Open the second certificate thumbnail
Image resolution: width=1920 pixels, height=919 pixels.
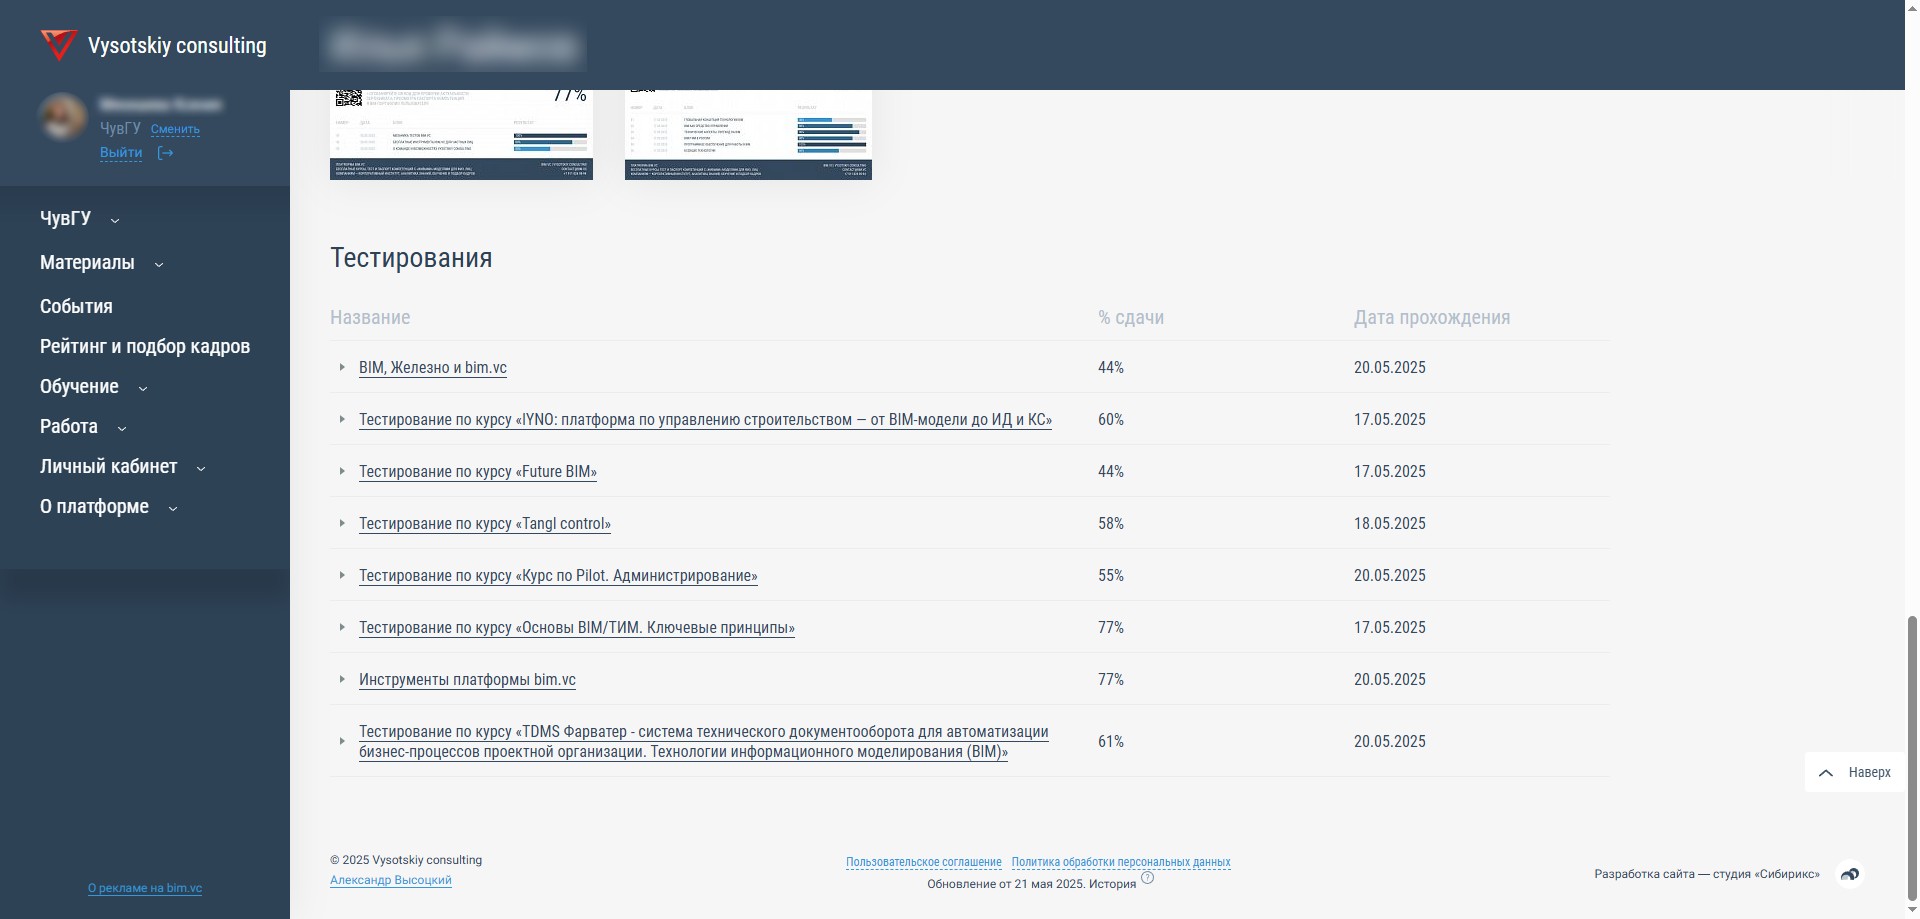coord(748,135)
